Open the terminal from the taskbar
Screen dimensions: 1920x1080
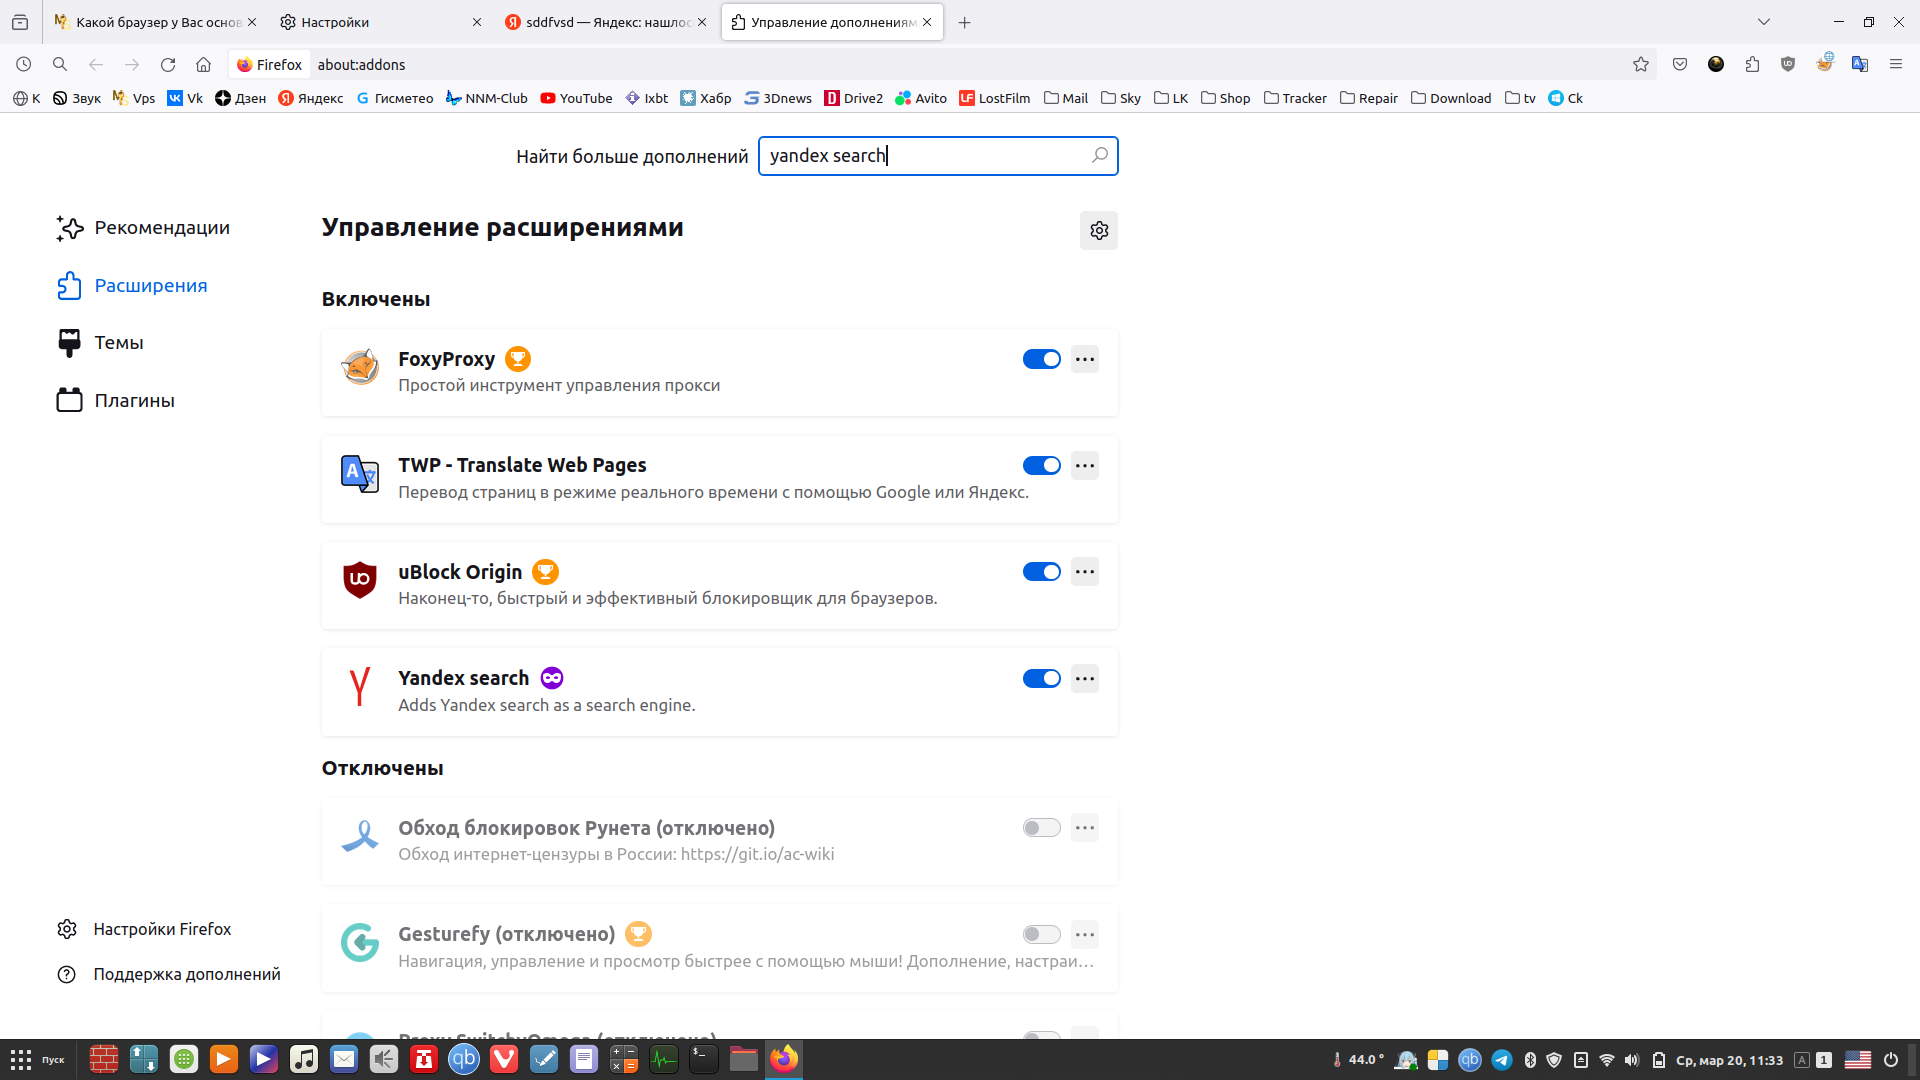pyautogui.click(x=704, y=1059)
